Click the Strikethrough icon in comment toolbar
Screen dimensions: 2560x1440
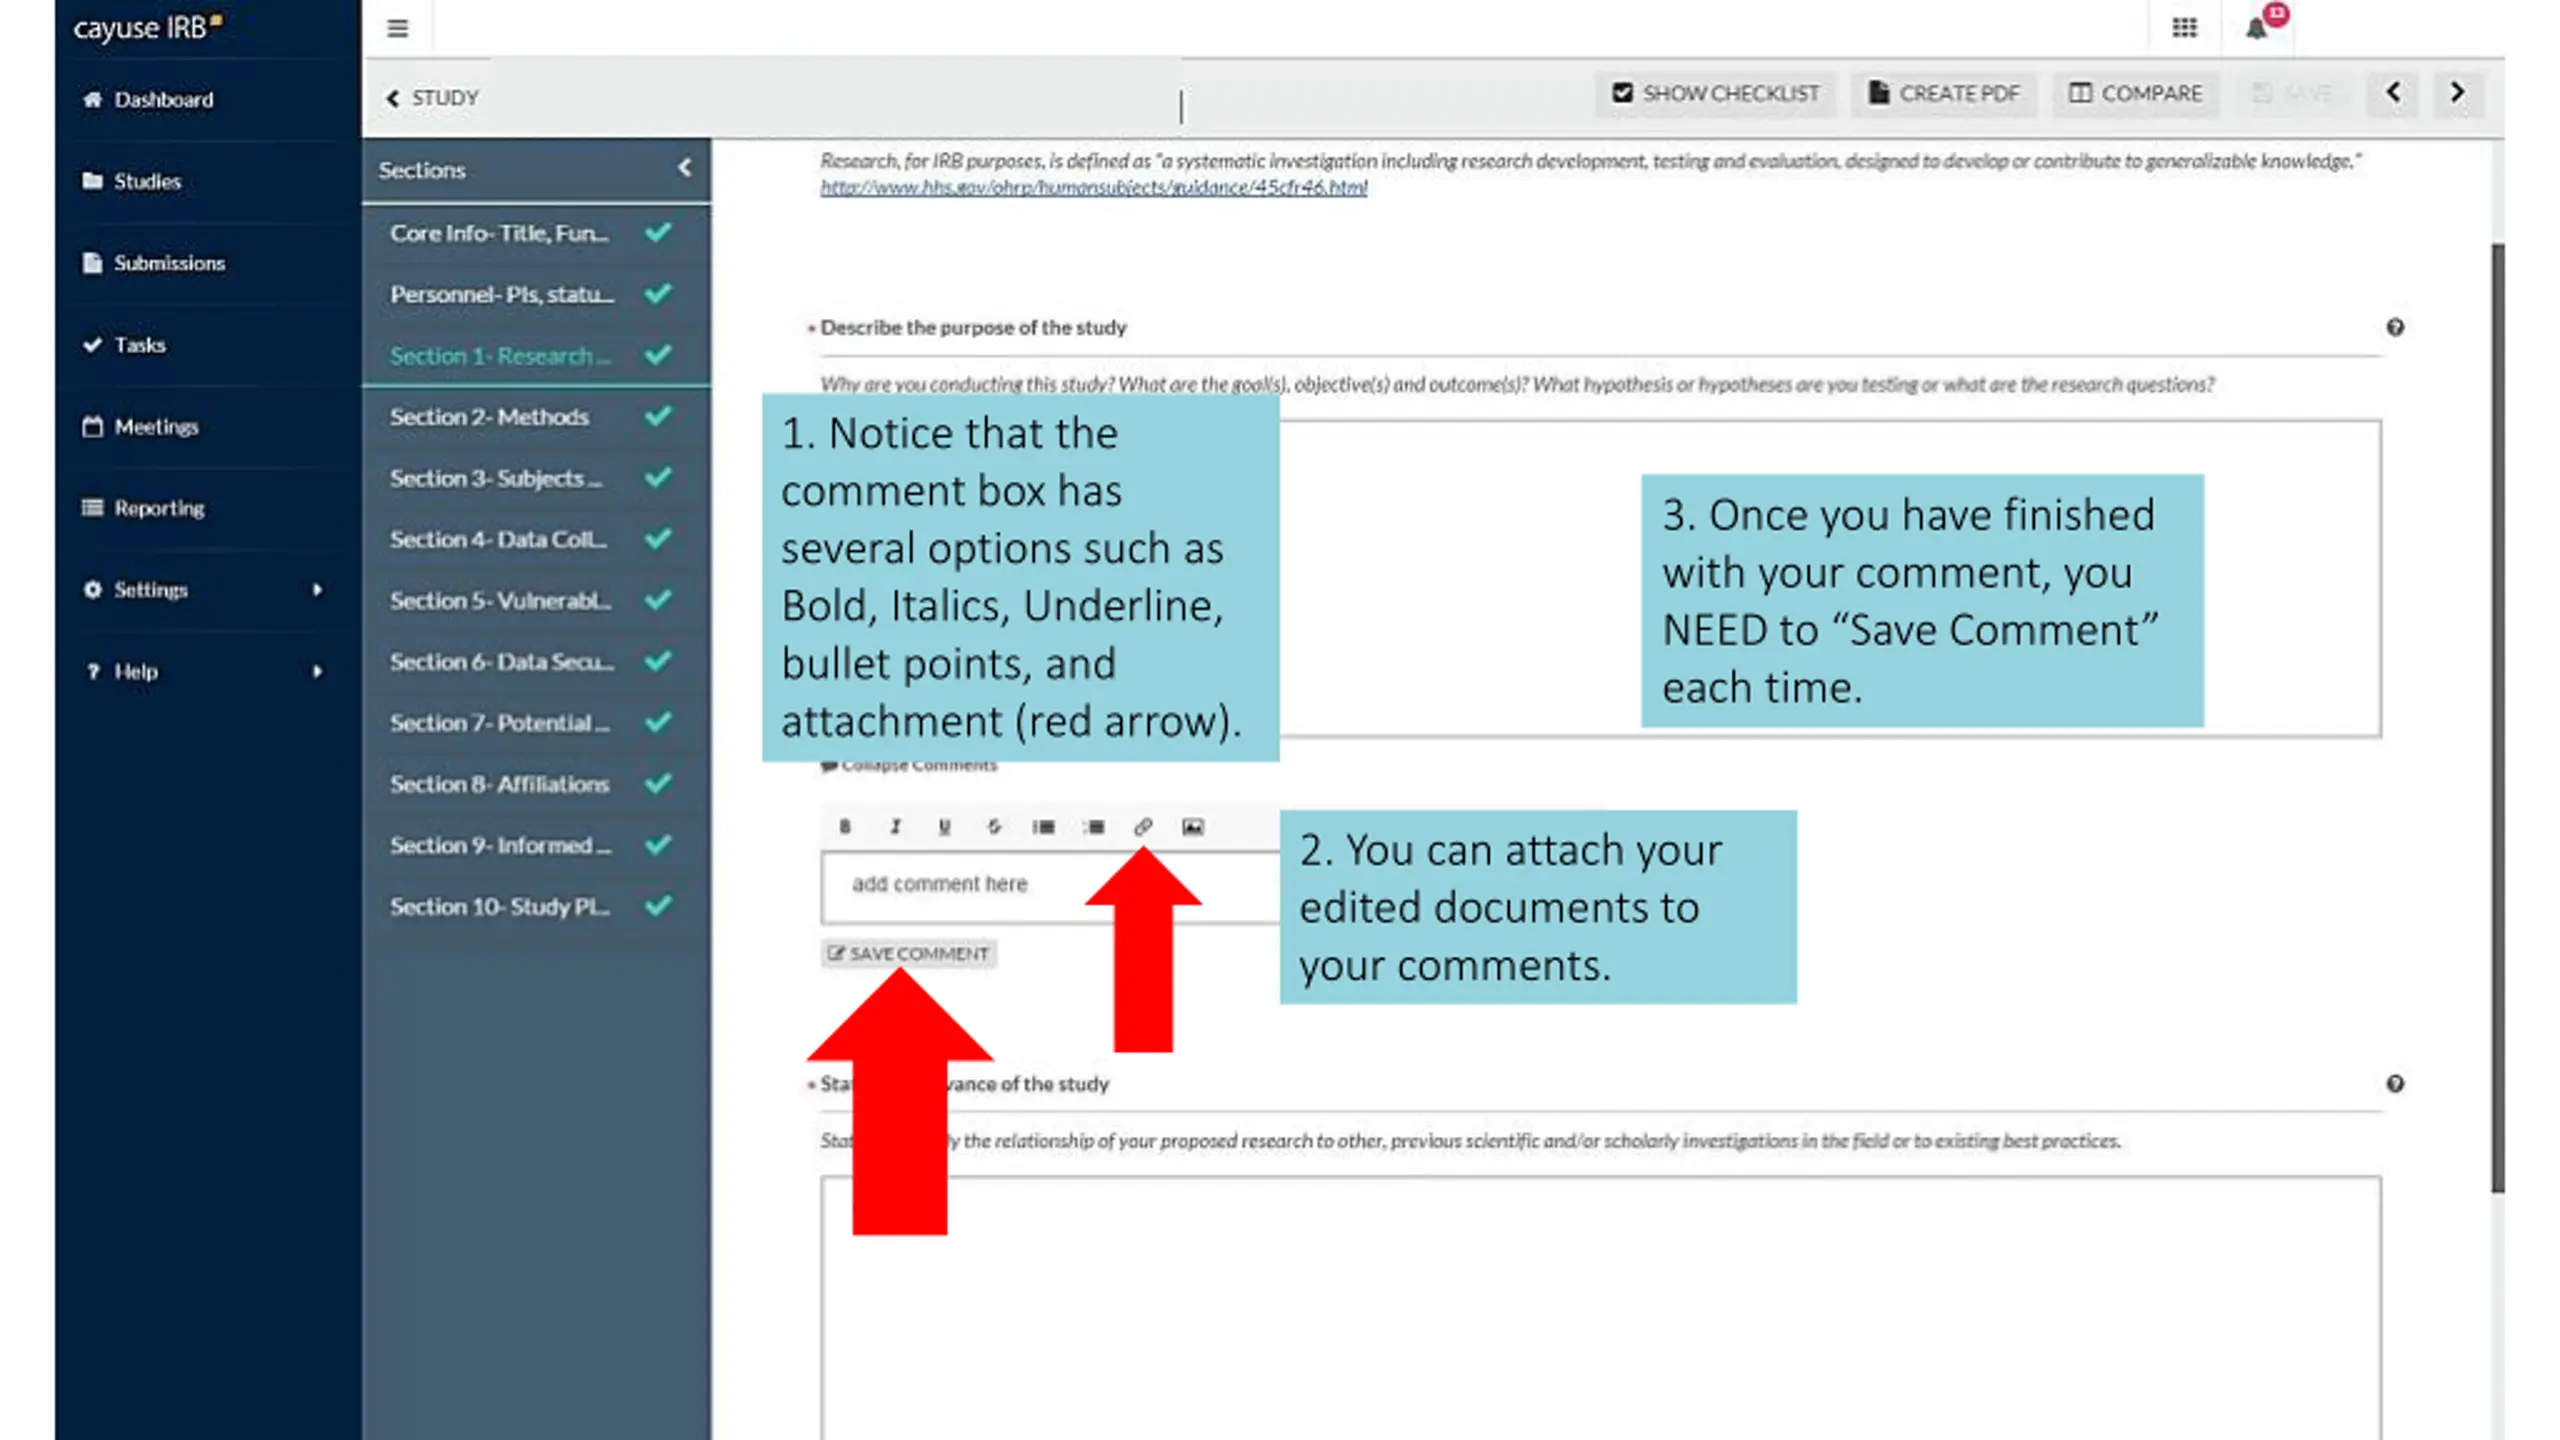[x=993, y=826]
